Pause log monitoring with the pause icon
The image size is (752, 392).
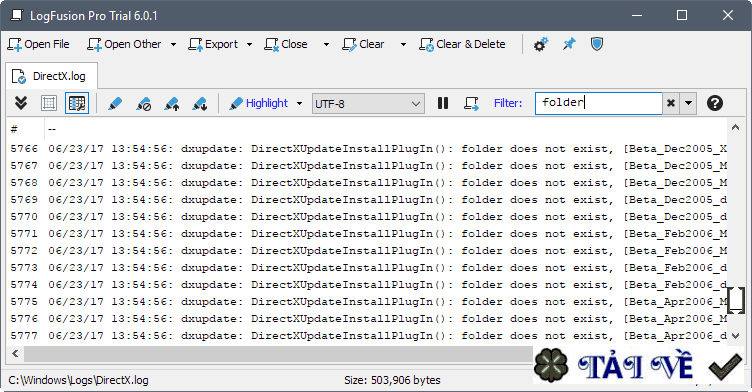pyautogui.click(x=443, y=103)
